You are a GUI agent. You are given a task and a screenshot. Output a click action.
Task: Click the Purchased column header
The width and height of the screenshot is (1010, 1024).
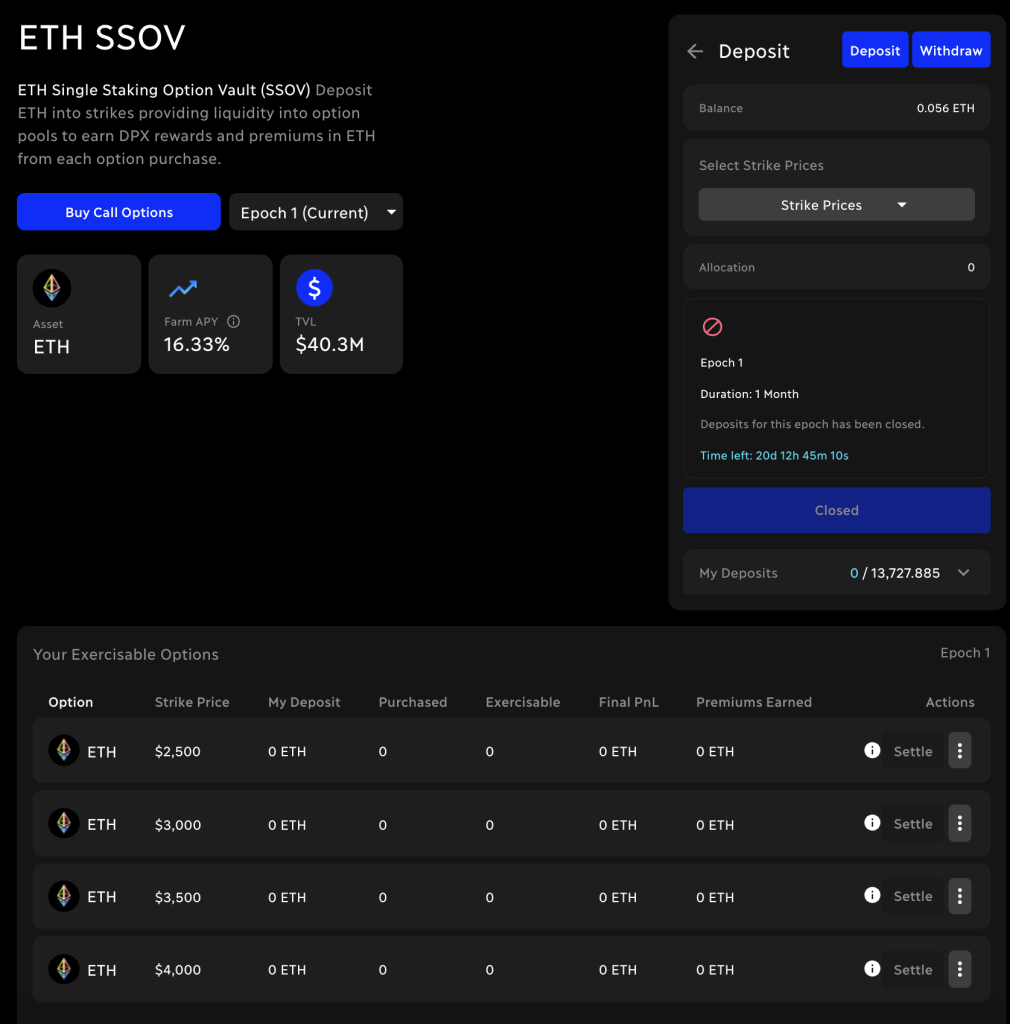tap(413, 702)
